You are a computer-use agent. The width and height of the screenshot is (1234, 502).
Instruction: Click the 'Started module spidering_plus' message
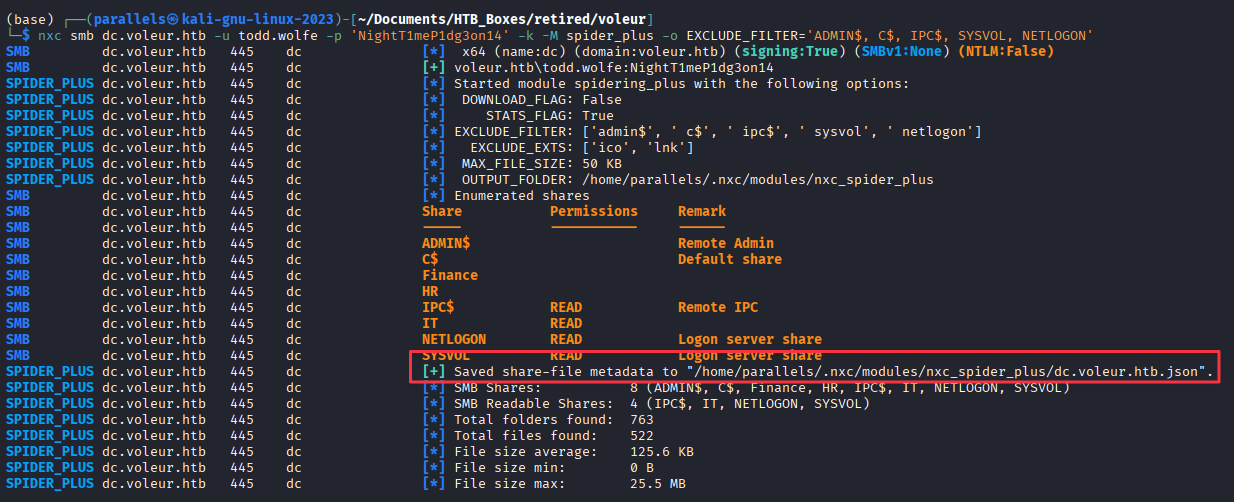682,83
